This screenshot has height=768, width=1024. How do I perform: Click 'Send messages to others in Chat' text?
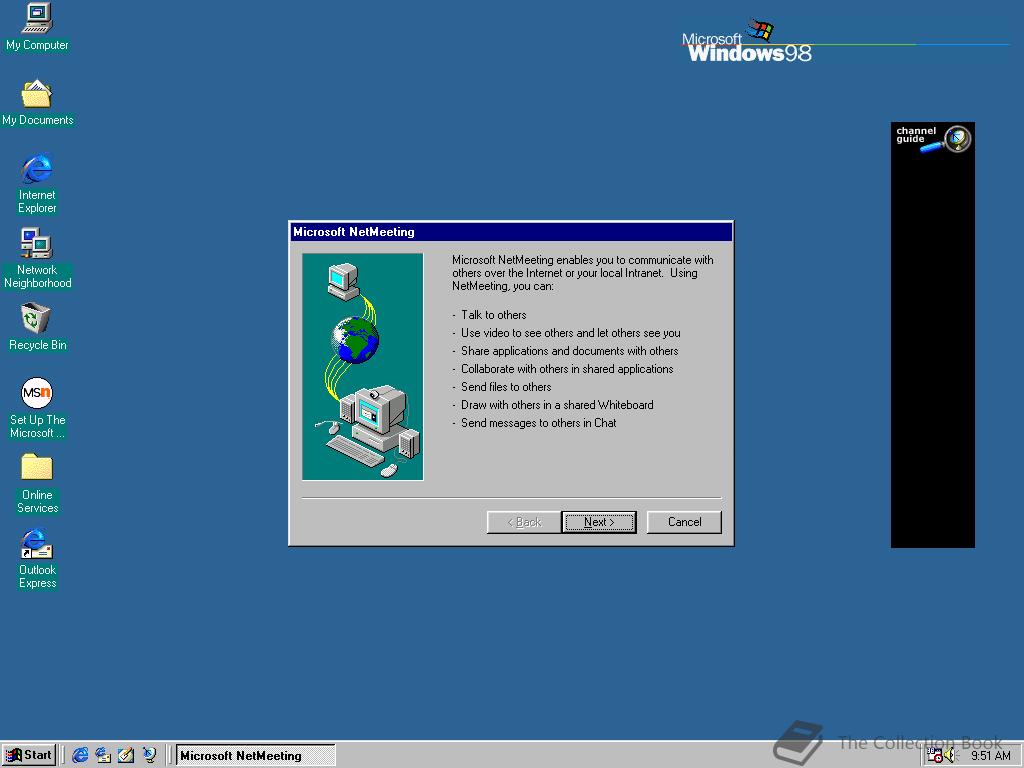[x=538, y=423]
